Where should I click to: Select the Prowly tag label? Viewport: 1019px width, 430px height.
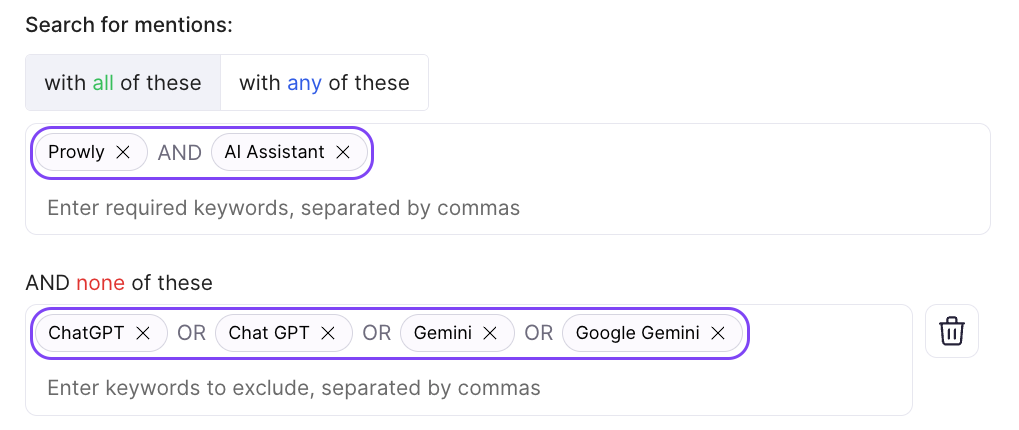pos(77,152)
